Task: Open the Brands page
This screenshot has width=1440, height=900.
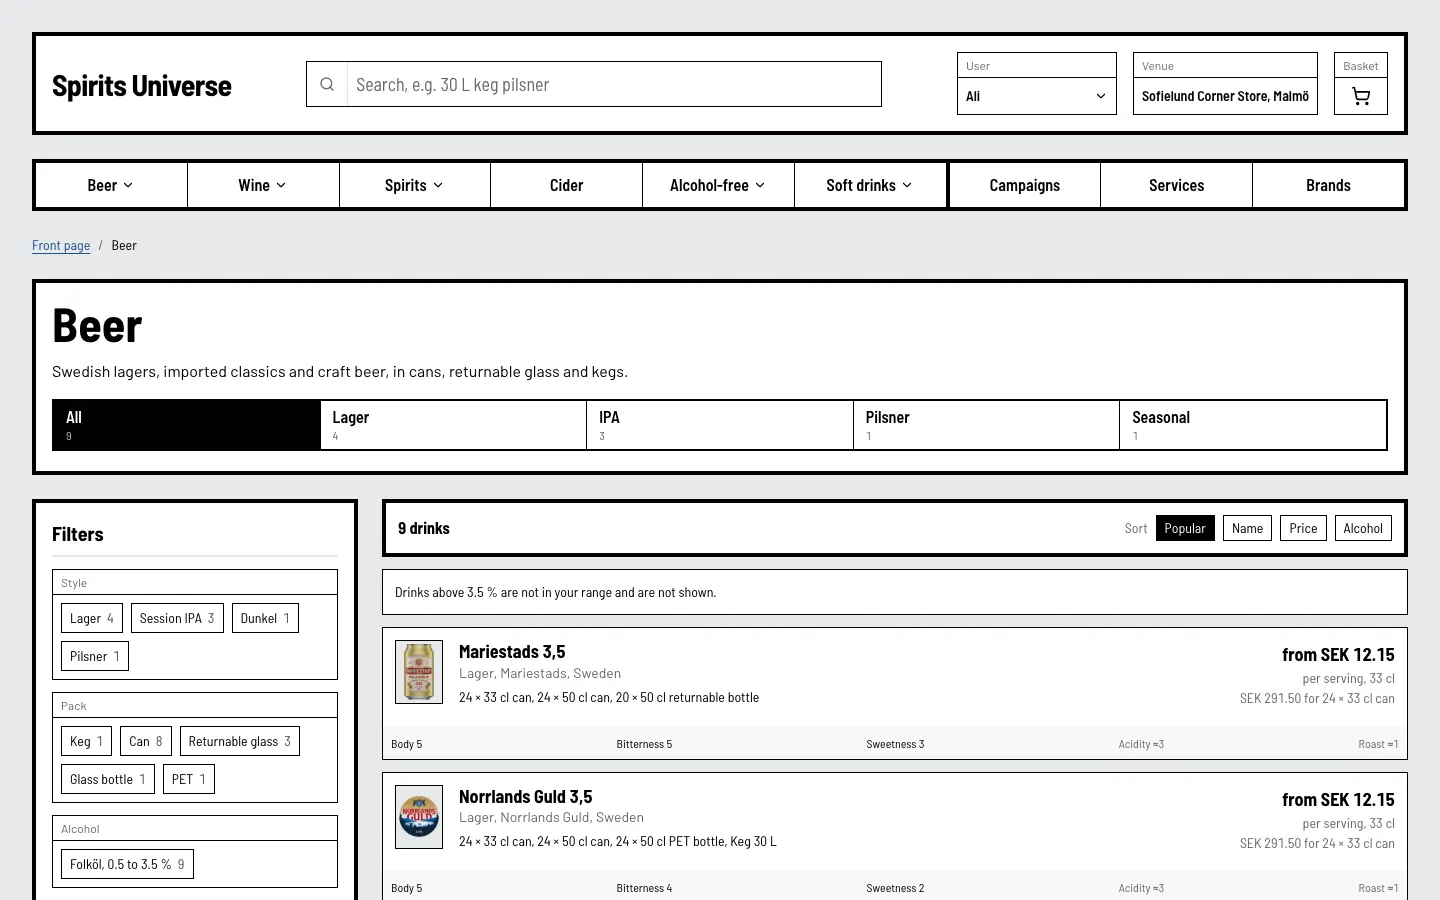Action: click(x=1328, y=185)
